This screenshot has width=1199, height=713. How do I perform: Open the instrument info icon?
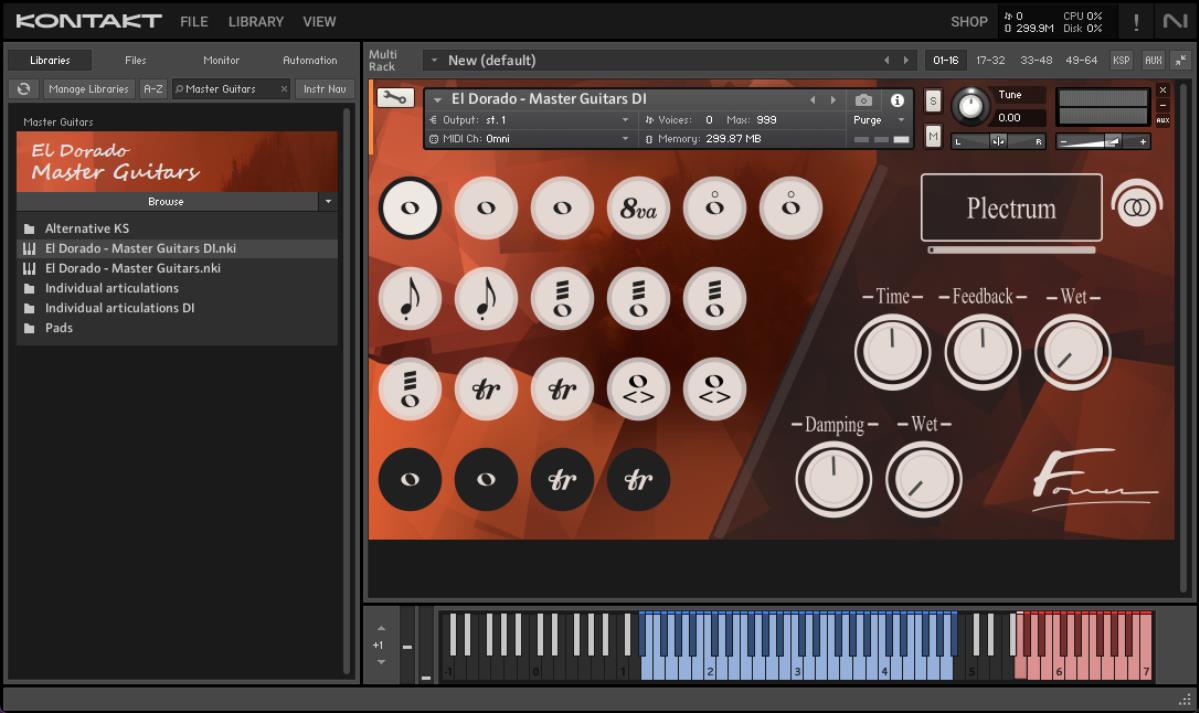(897, 100)
